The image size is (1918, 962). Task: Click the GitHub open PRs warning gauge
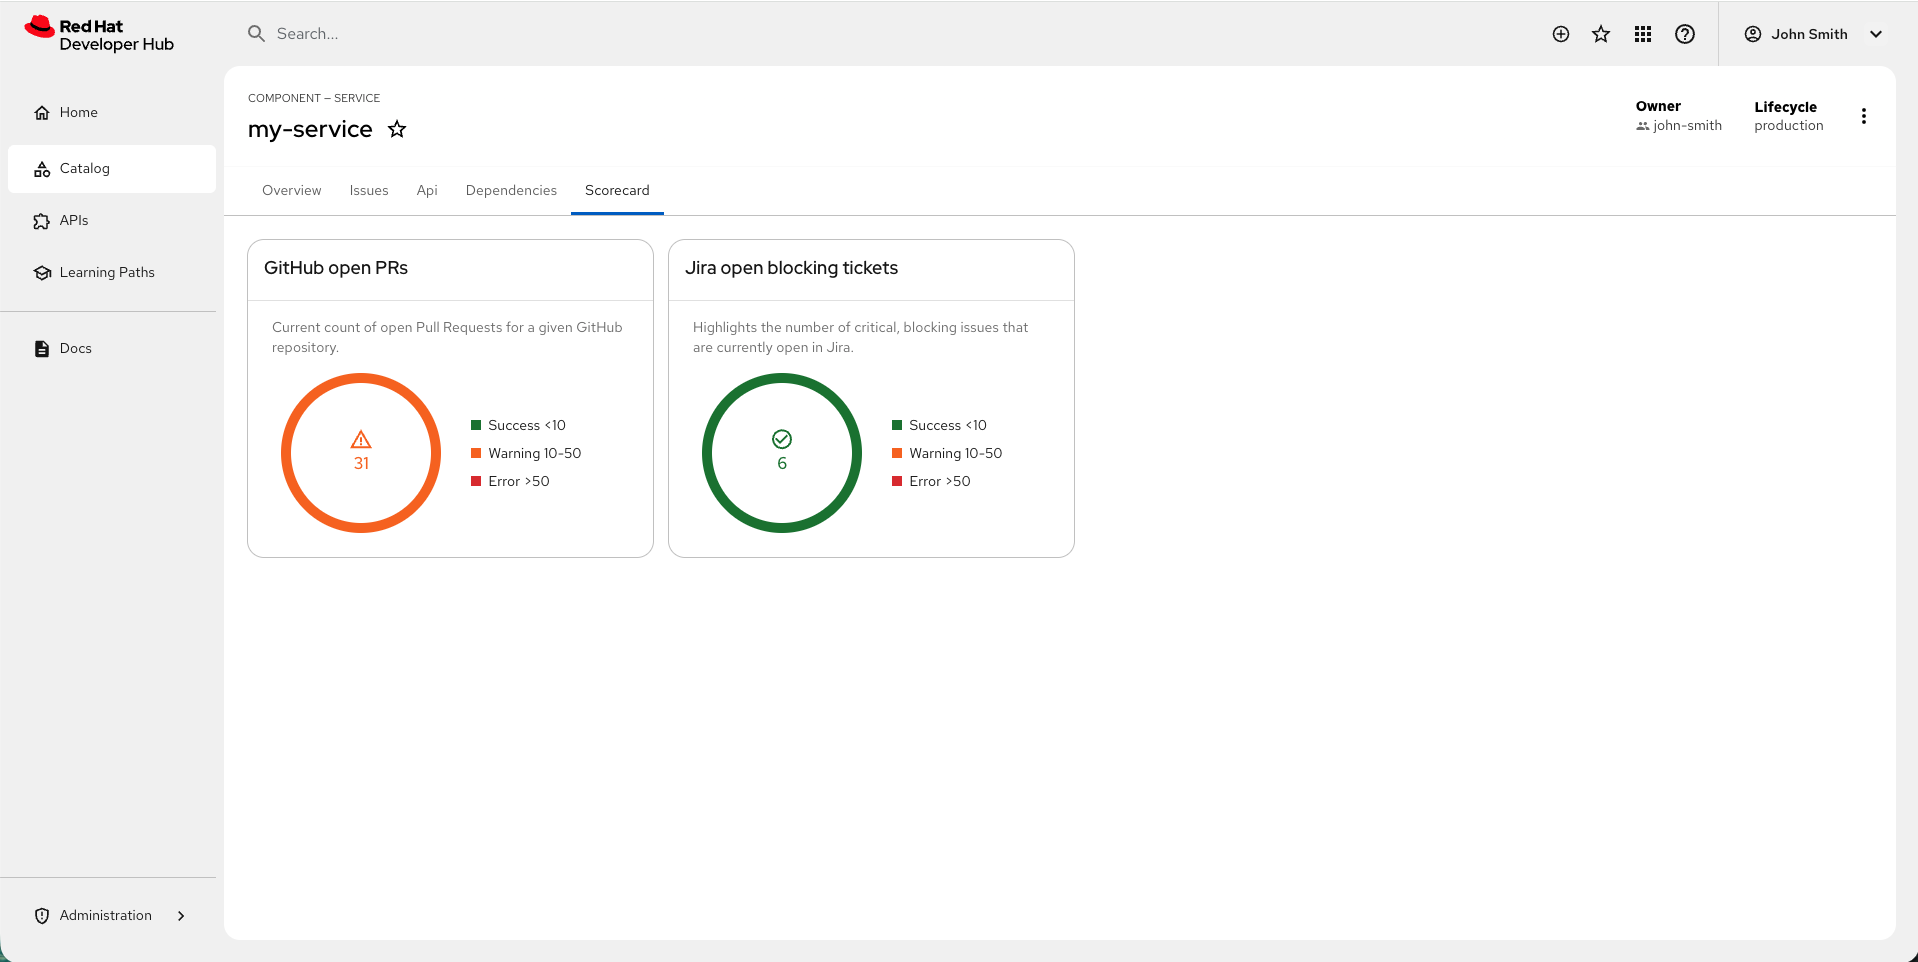361,453
